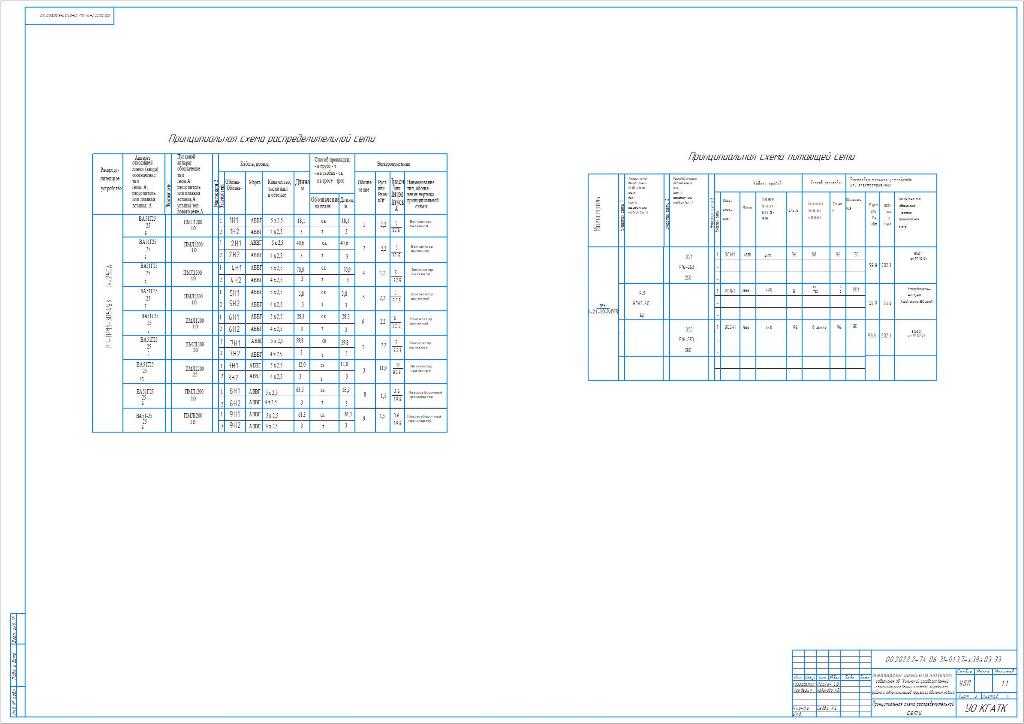
Task: Click the title "Принципиальная схема питающей сети"
Action: pyautogui.click(x=771, y=157)
